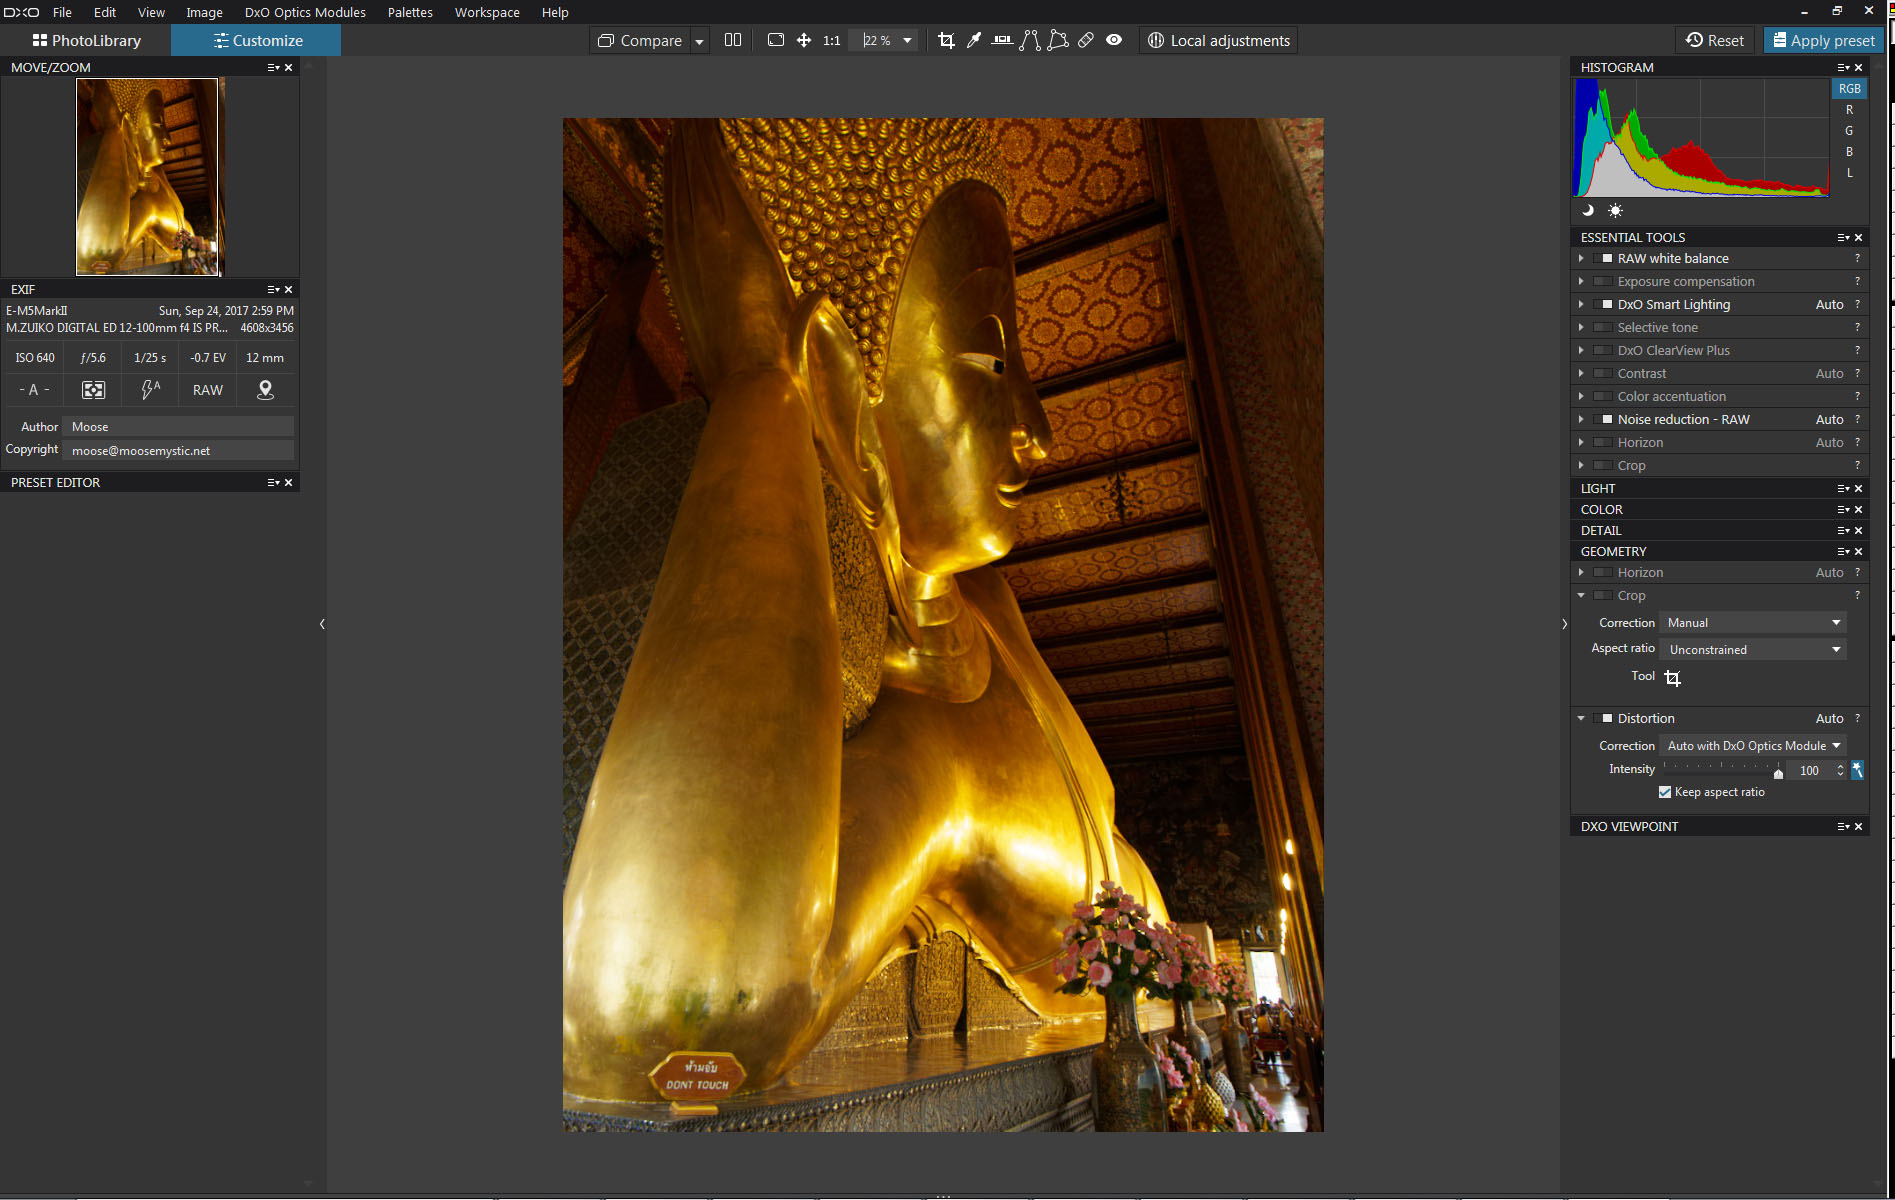The height and width of the screenshot is (1200, 1895).
Task: Click the Distortion Intensity slider handle
Action: [1778, 773]
